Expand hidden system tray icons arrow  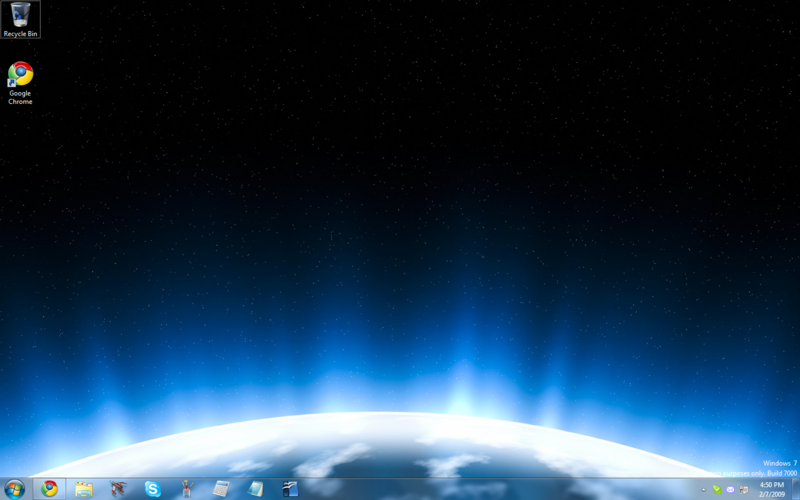(x=703, y=490)
